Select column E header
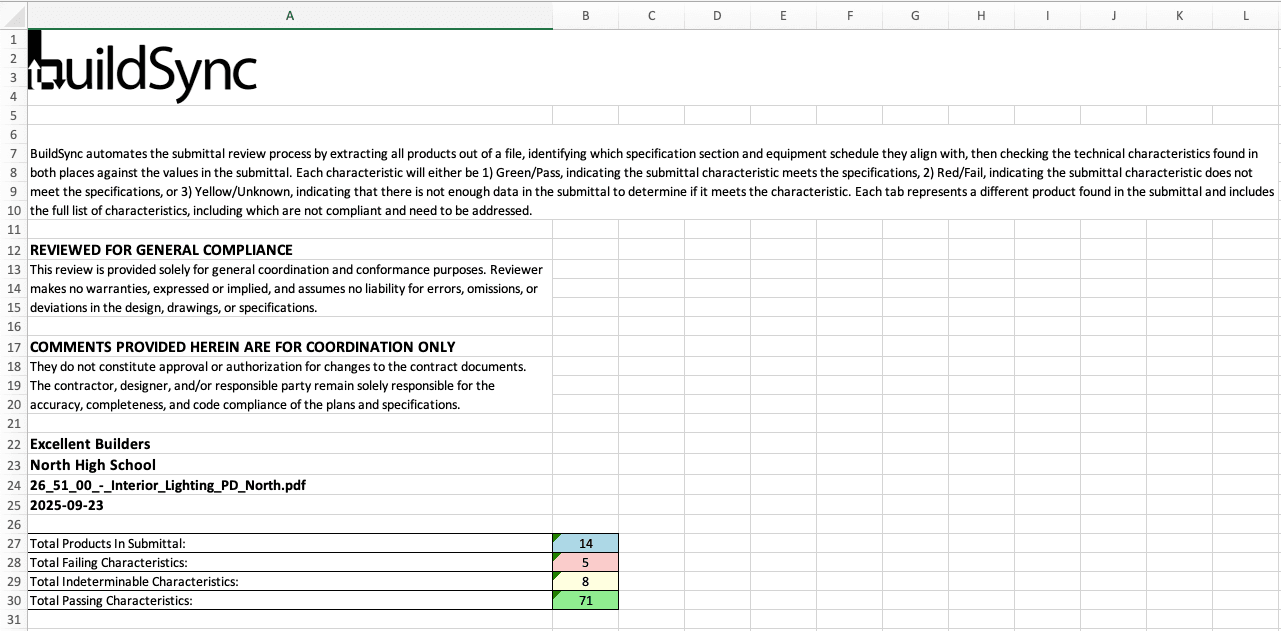This screenshot has height=631, width=1281. 783,15
